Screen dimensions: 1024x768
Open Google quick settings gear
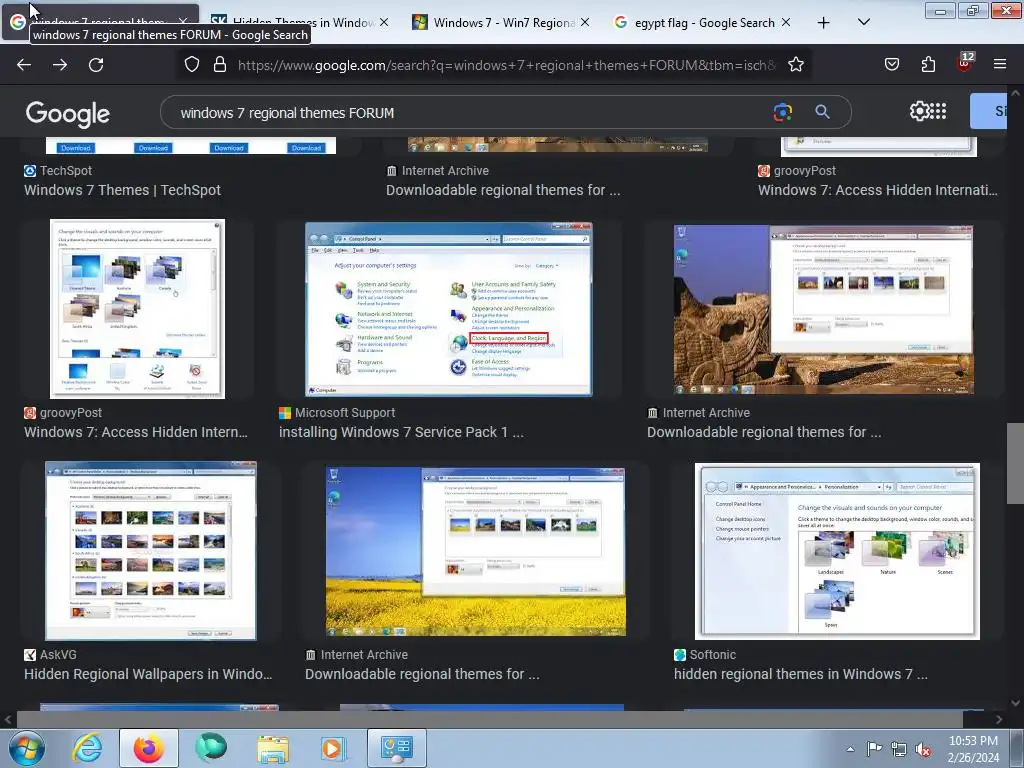pyautogui.click(x=918, y=111)
